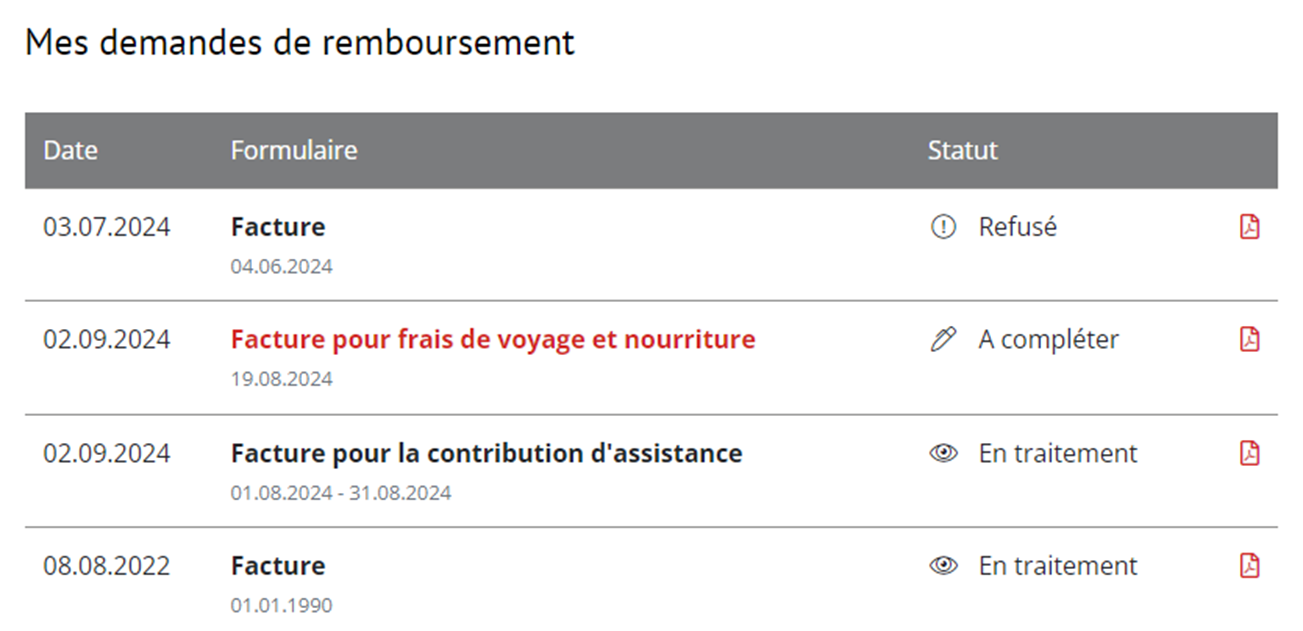Click the Formulaire column header
Screen dimensions: 1303x631
(x=294, y=151)
